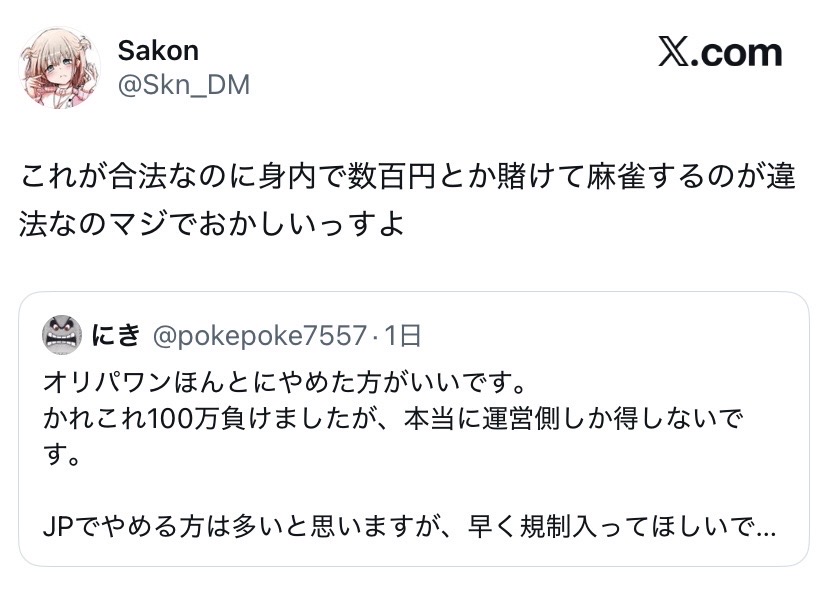Click quoted line starting オリパワンほんとに

point(284,383)
